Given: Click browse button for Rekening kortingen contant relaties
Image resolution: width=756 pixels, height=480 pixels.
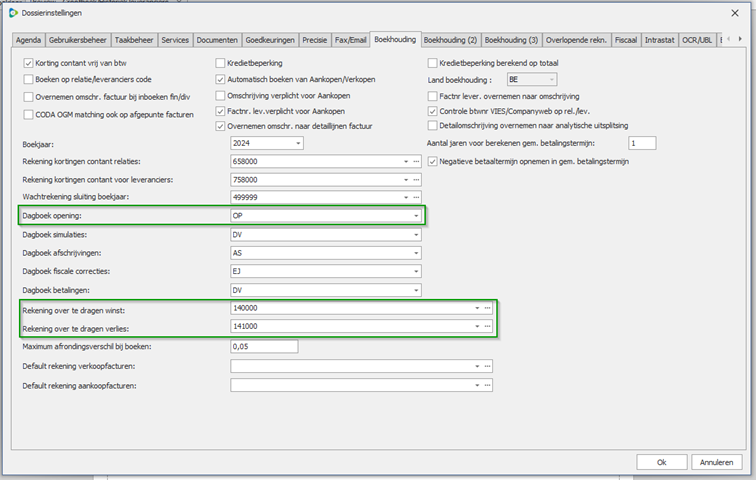Looking at the screenshot, I should [416, 161].
